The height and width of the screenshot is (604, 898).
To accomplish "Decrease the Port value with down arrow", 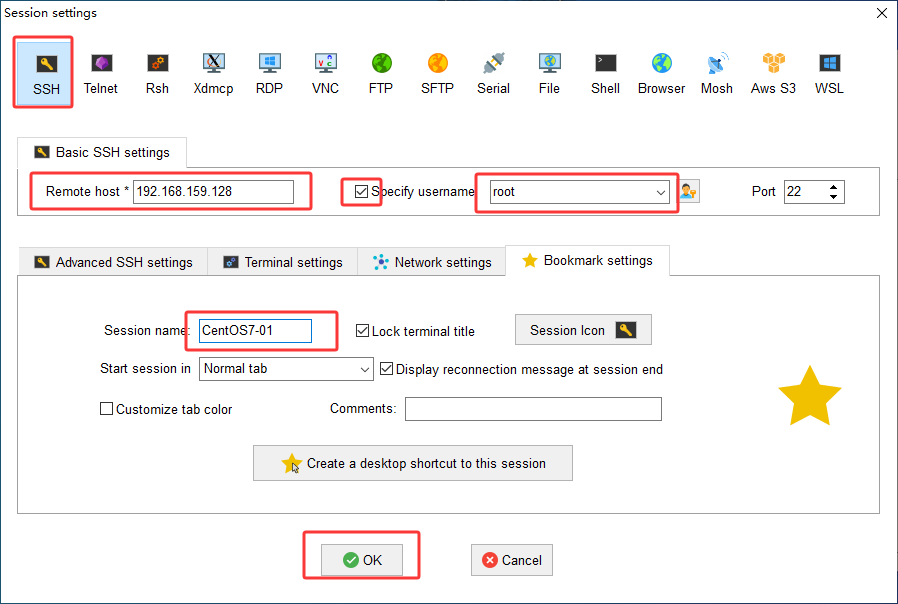I will pyautogui.click(x=833, y=197).
